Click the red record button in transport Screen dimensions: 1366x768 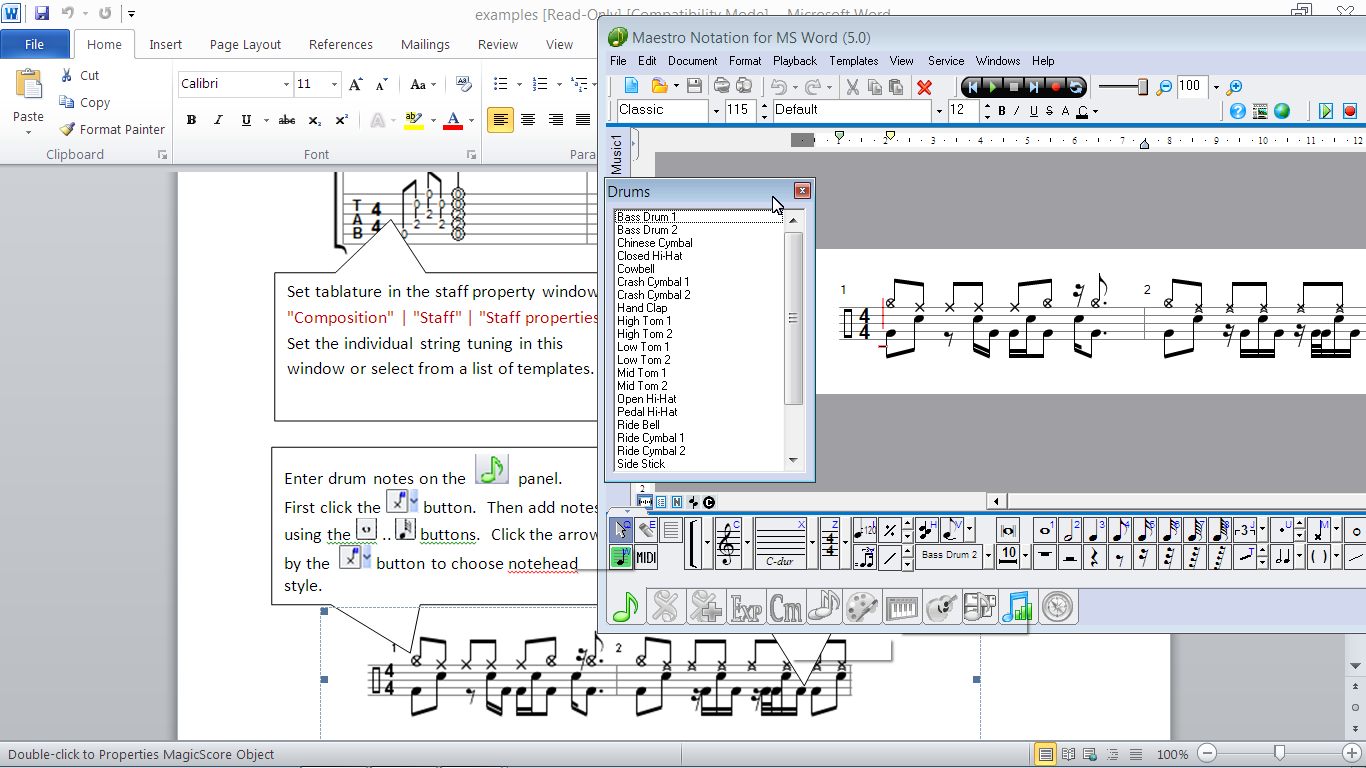[1054, 87]
